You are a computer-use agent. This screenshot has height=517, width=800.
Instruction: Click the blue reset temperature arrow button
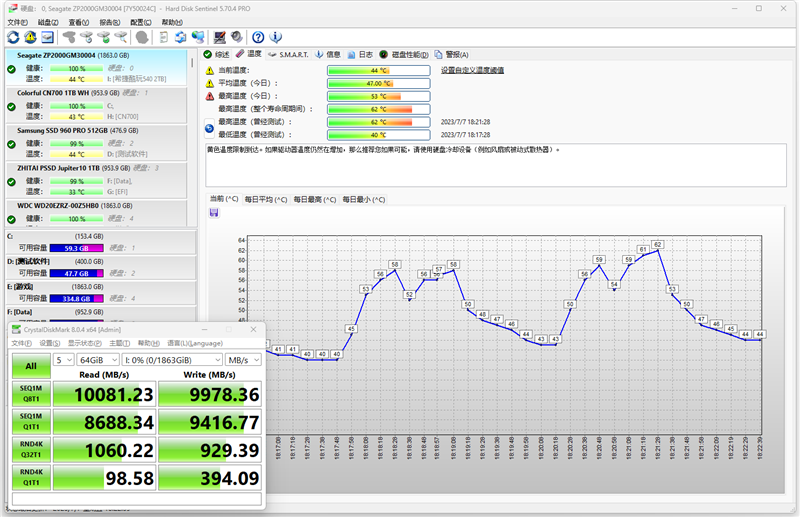209,129
